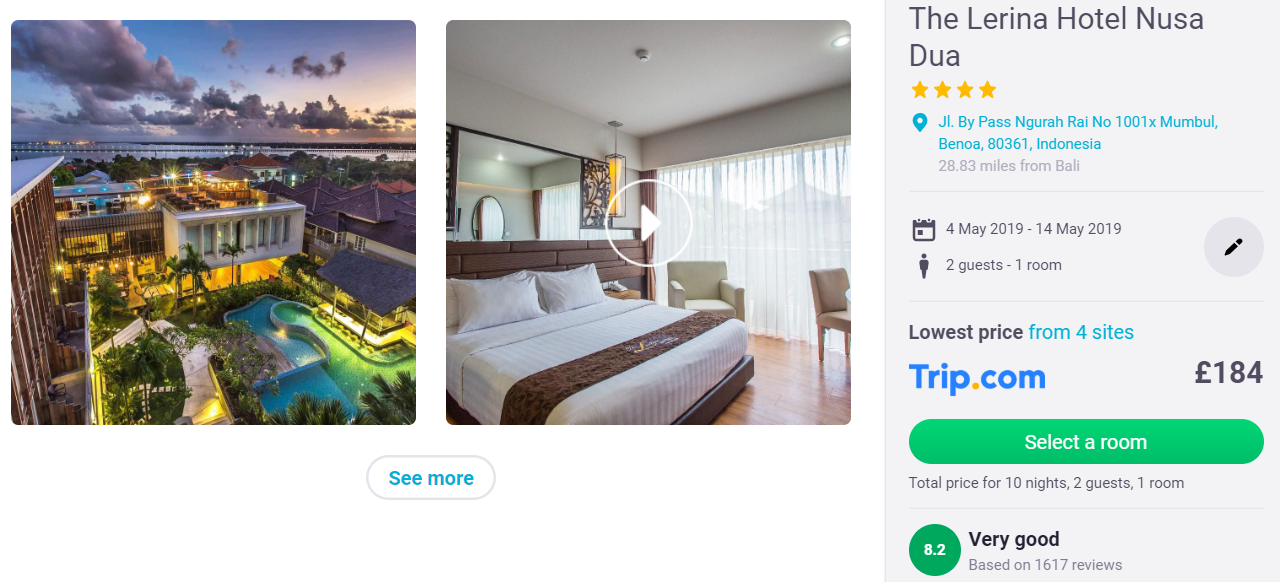Play the hotel room video
This screenshot has height=582, width=1280.
649,223
